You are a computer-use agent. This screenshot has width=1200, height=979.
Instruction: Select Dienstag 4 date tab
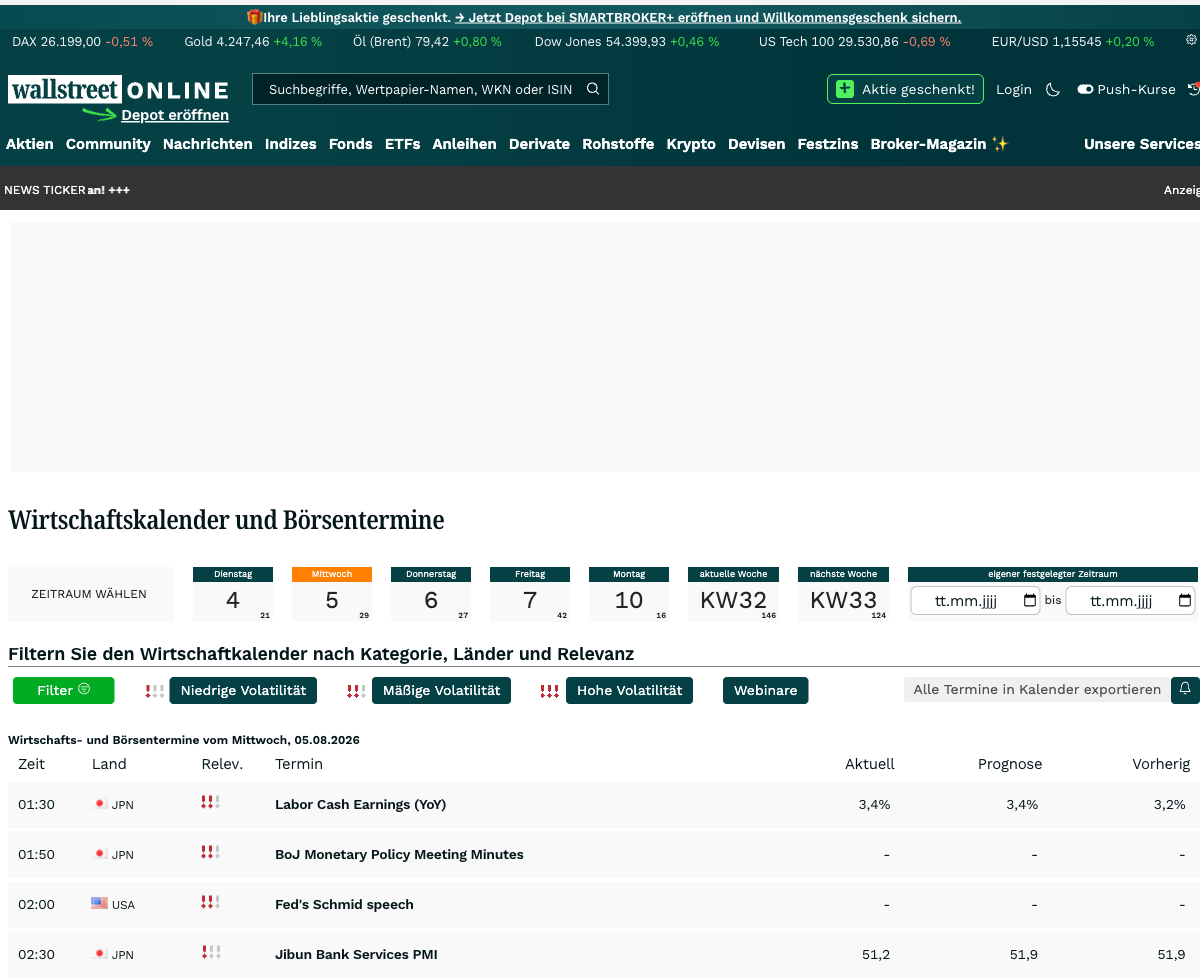(x=233, y=594)
